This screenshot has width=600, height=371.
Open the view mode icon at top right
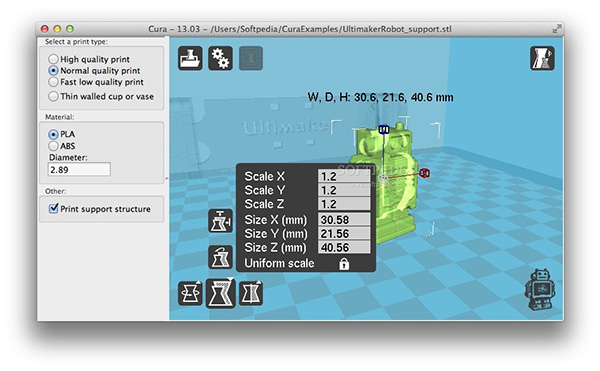point(542,58)
